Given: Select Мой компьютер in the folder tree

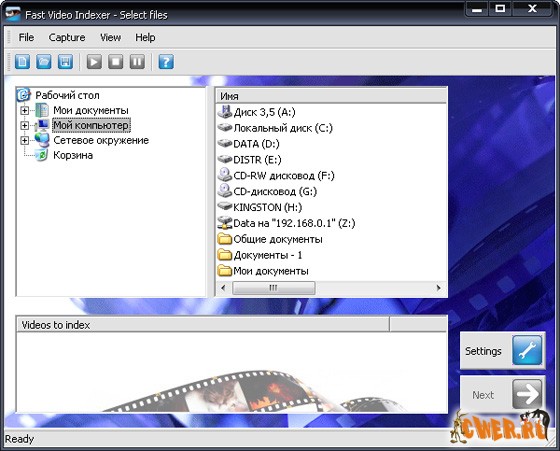Looking at the screenshot, I should [91, 125].
